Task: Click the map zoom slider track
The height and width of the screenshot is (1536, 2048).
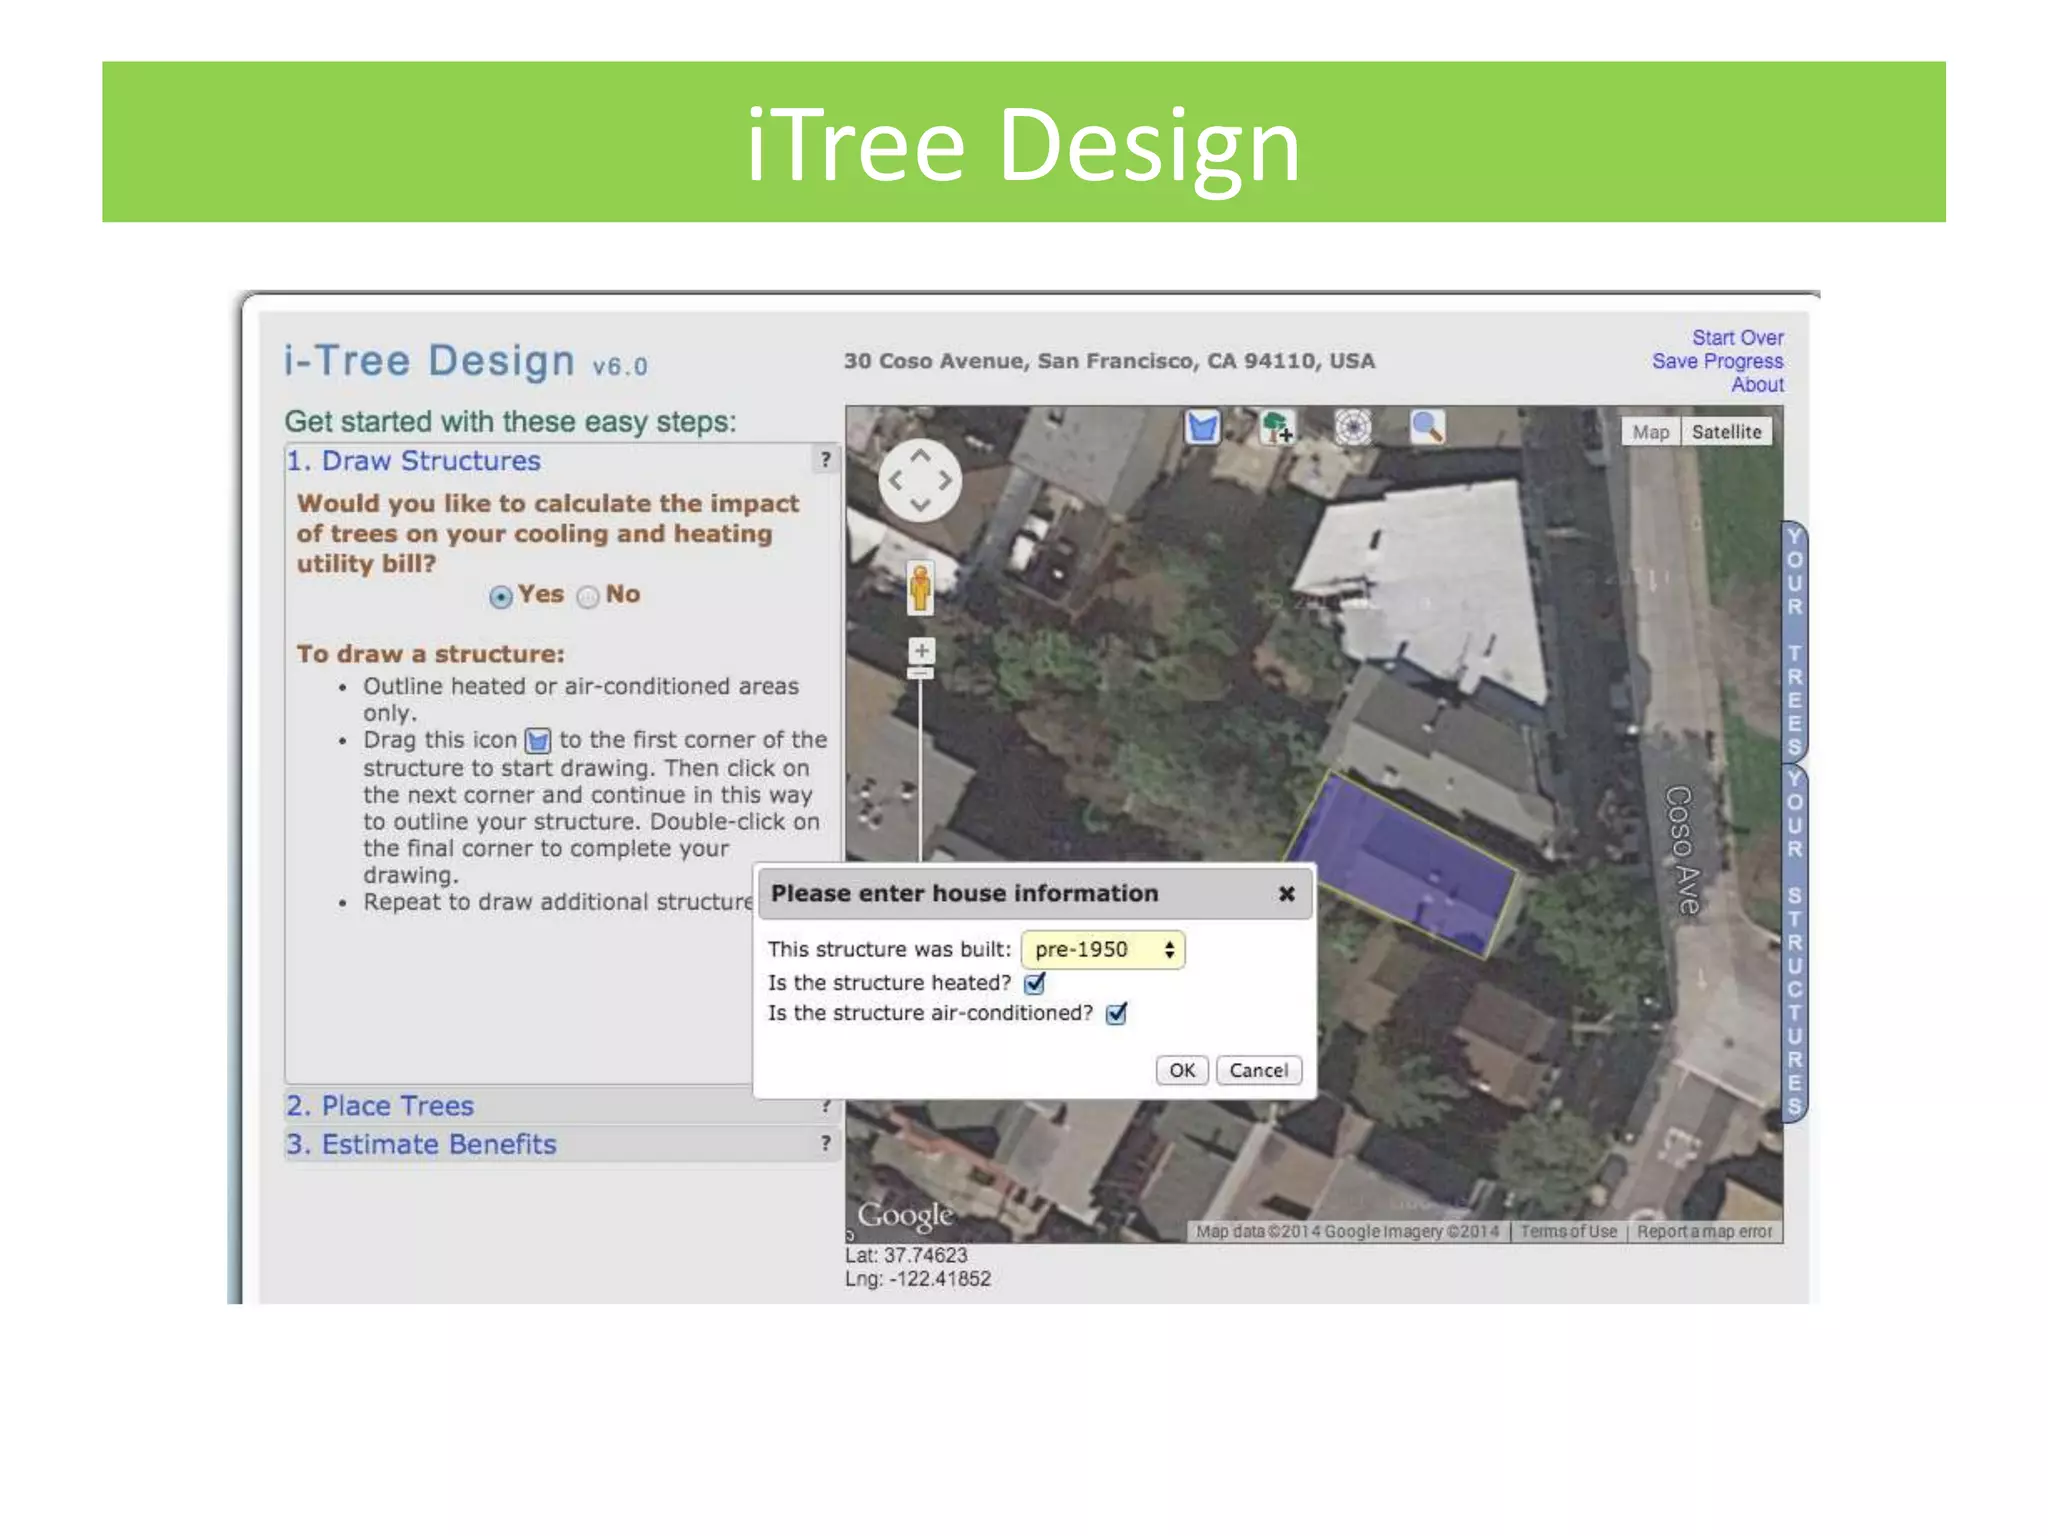Action: (x=921, y=770)
